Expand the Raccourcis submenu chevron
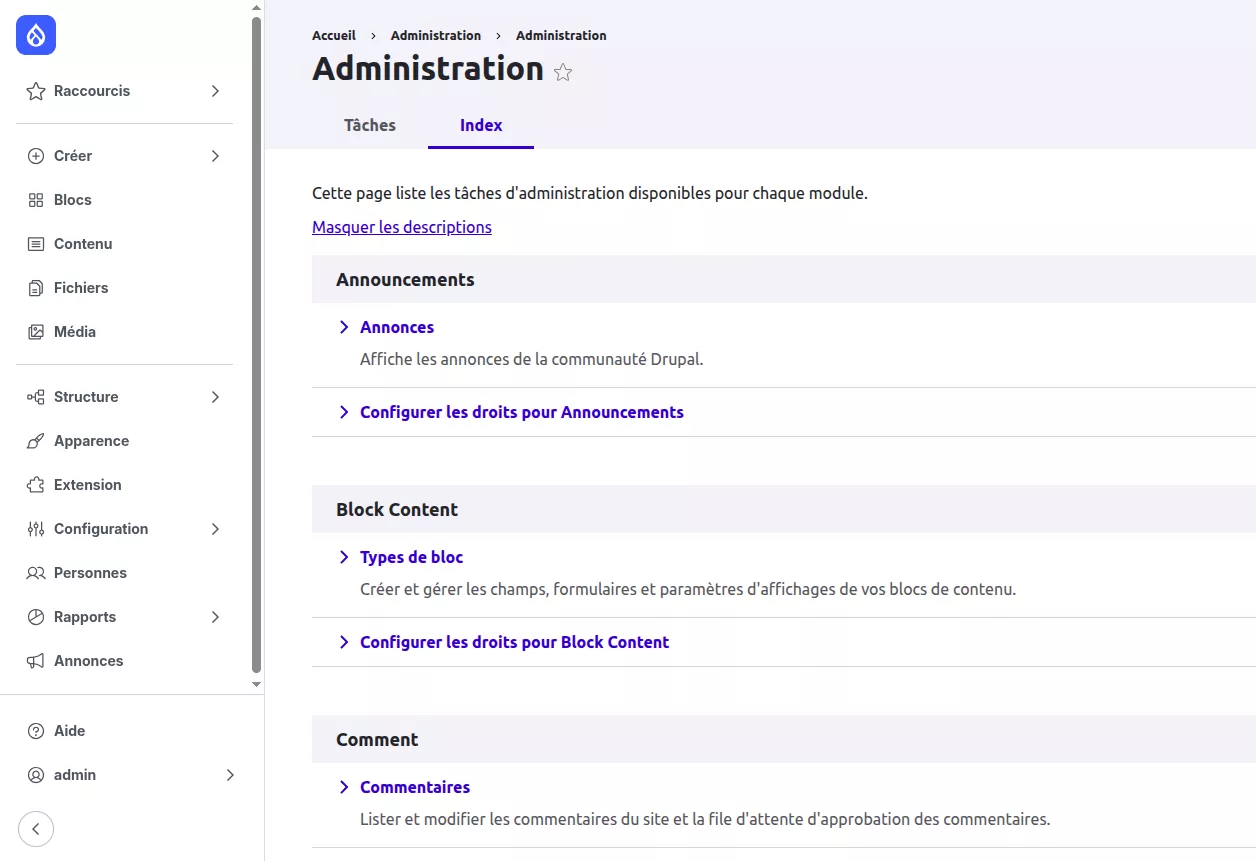The height and width of the screenshot is (861, 1256). pyautogui.click(x=215, y=91)
